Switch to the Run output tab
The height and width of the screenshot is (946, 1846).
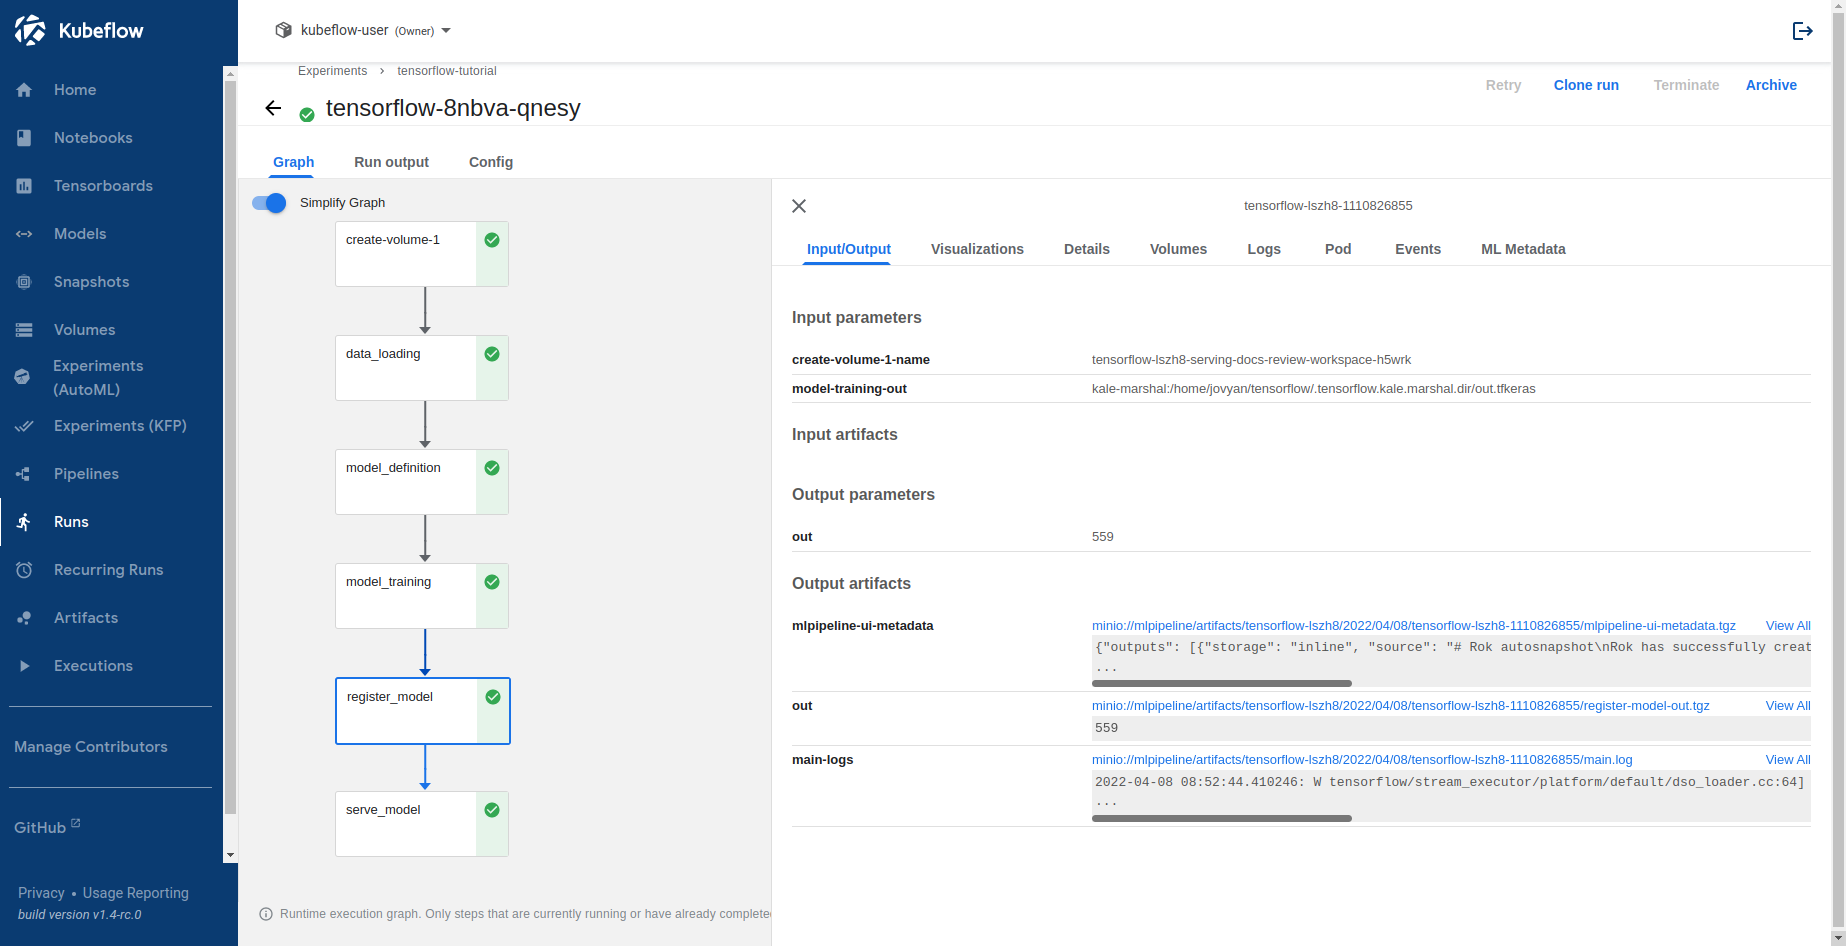point(392,162)
